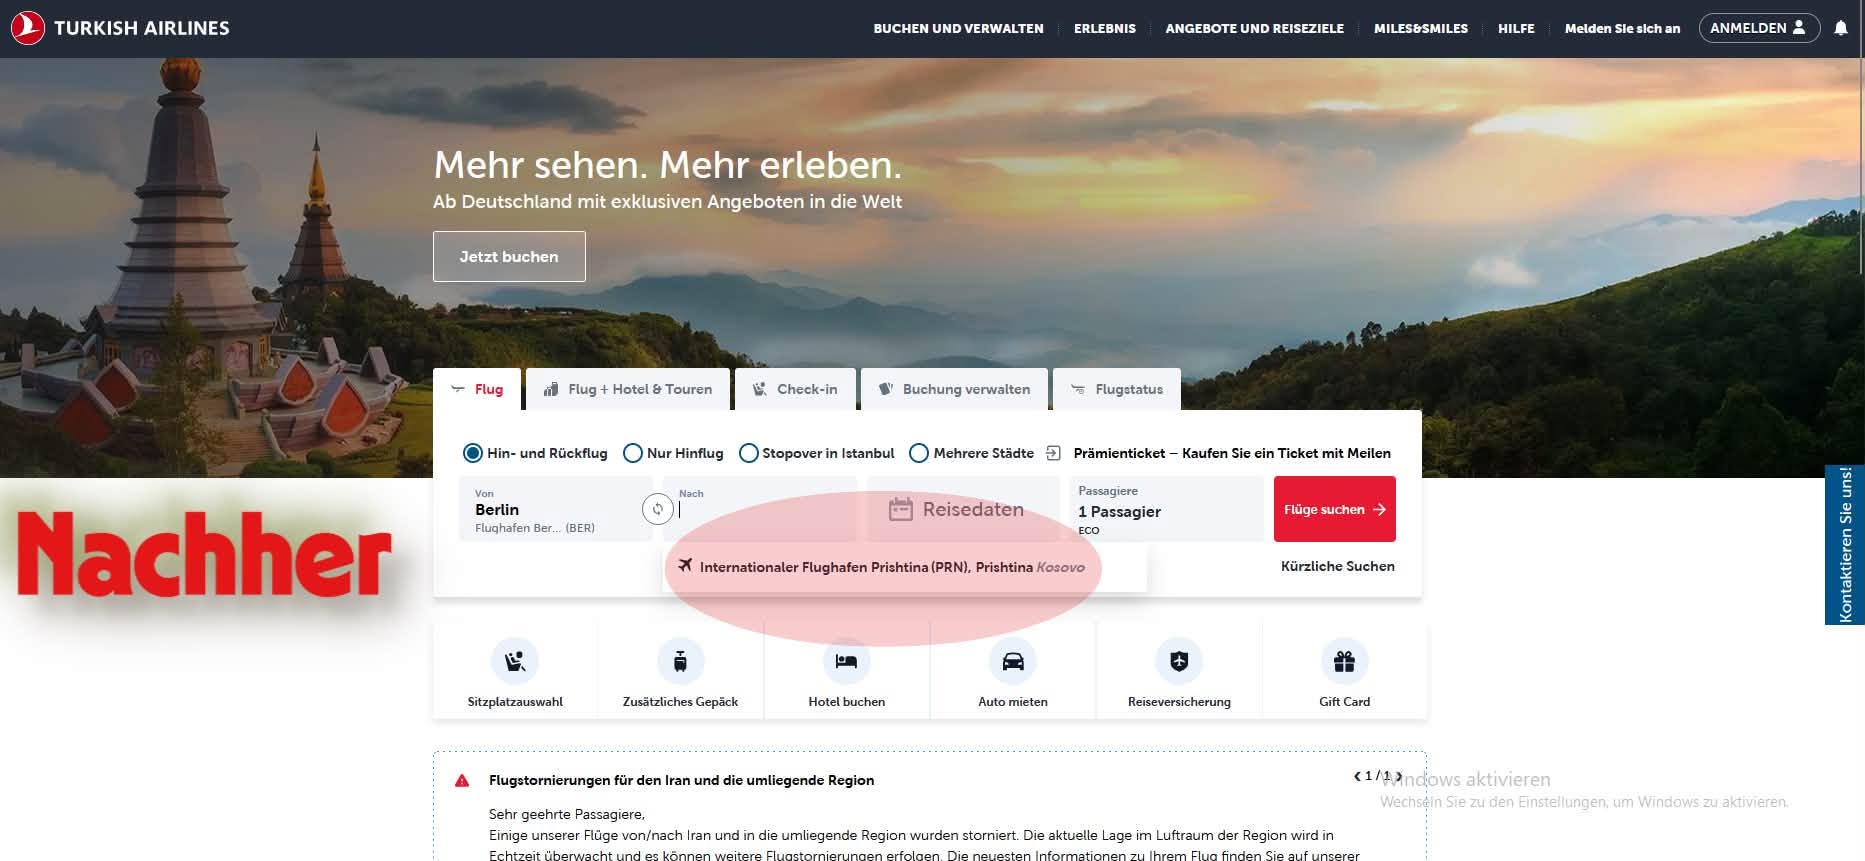Click the Gift Card present icon
Viewport: 1865px width, 861px height.
1344,661
